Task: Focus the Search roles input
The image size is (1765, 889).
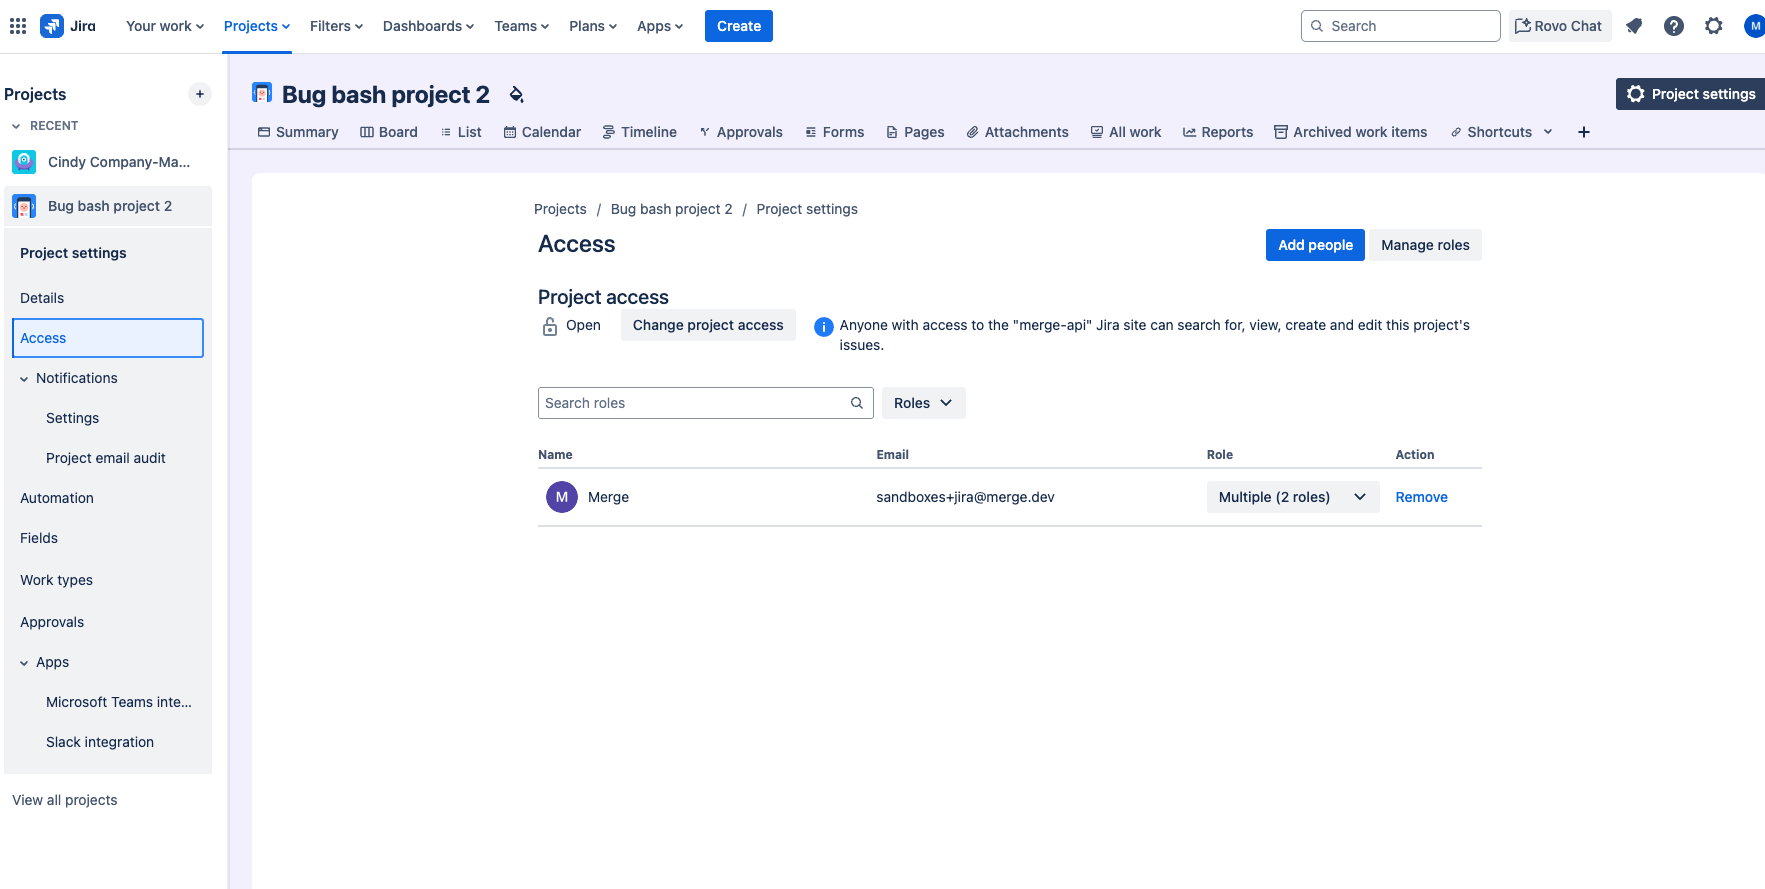Action: (705, 403)
